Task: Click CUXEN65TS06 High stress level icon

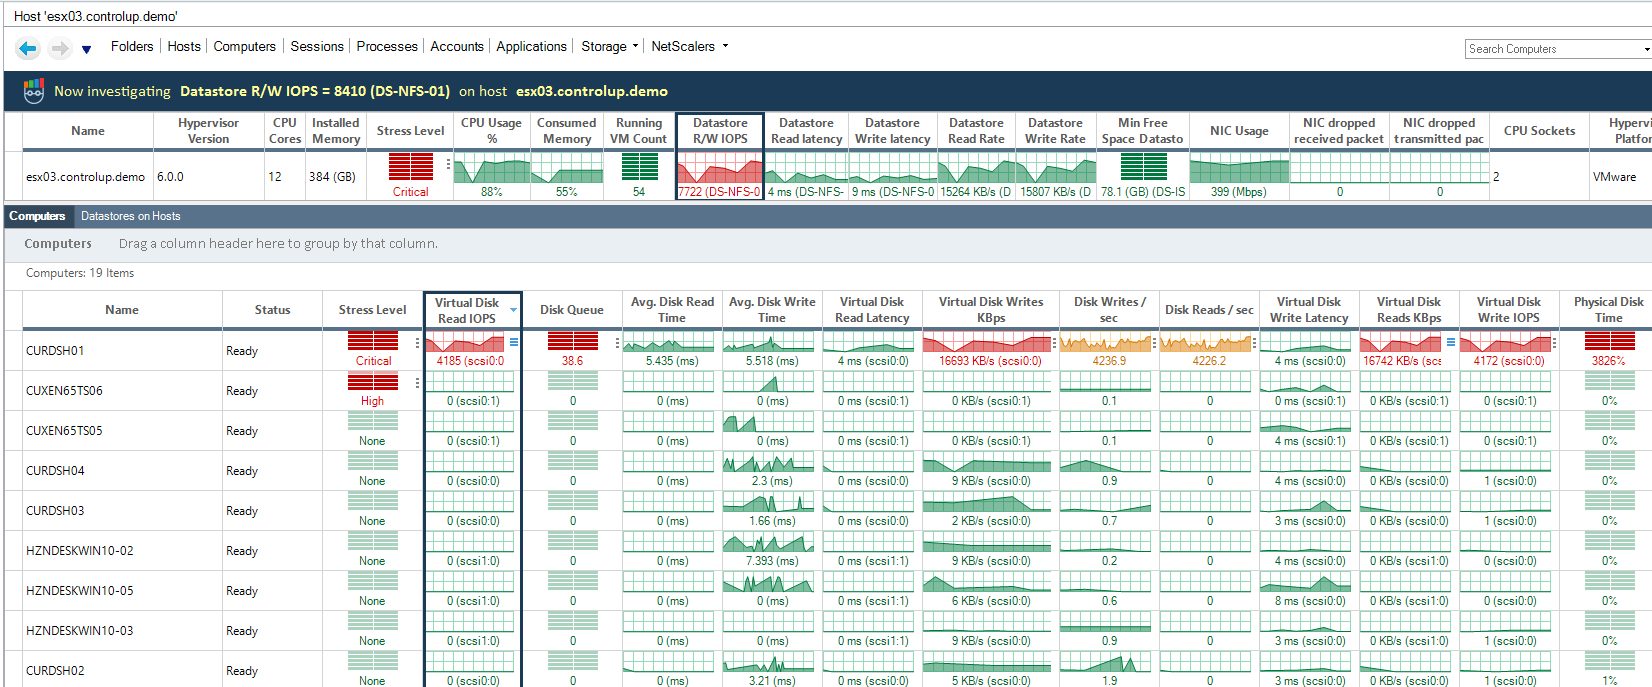Action: click(373, 381)
